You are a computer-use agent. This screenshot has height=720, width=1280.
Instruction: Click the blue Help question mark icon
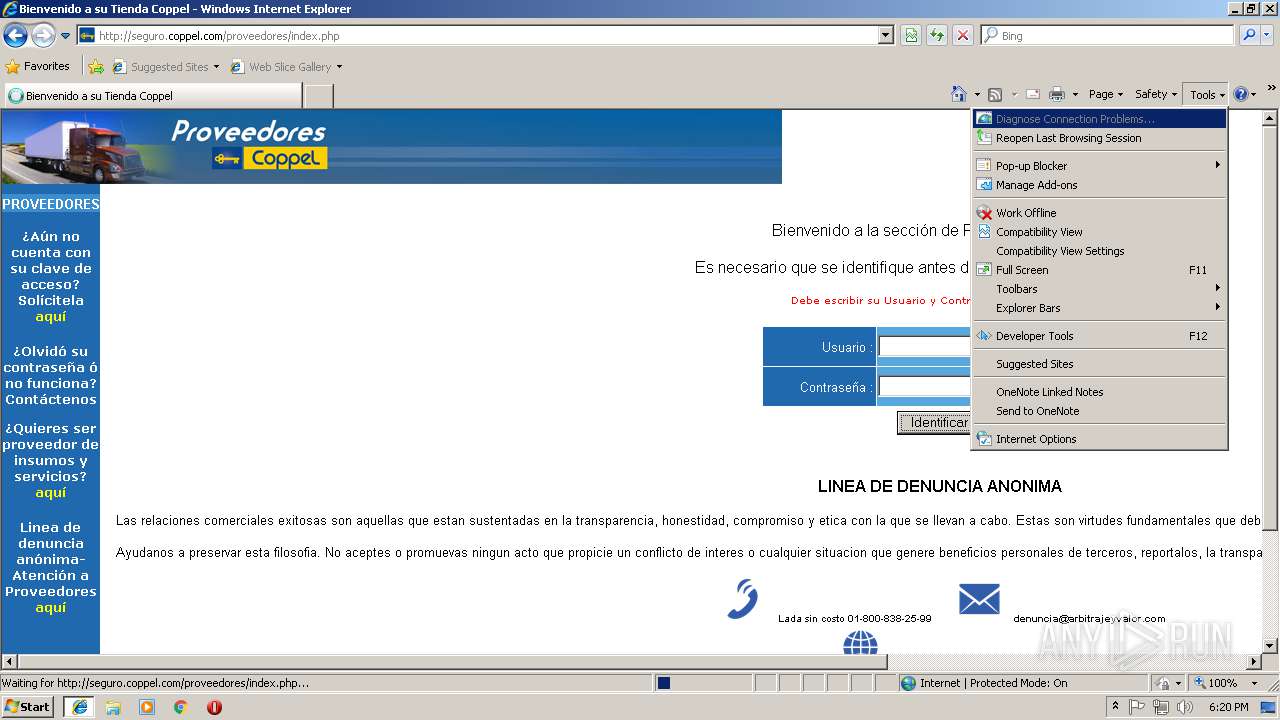(1241, 94)
